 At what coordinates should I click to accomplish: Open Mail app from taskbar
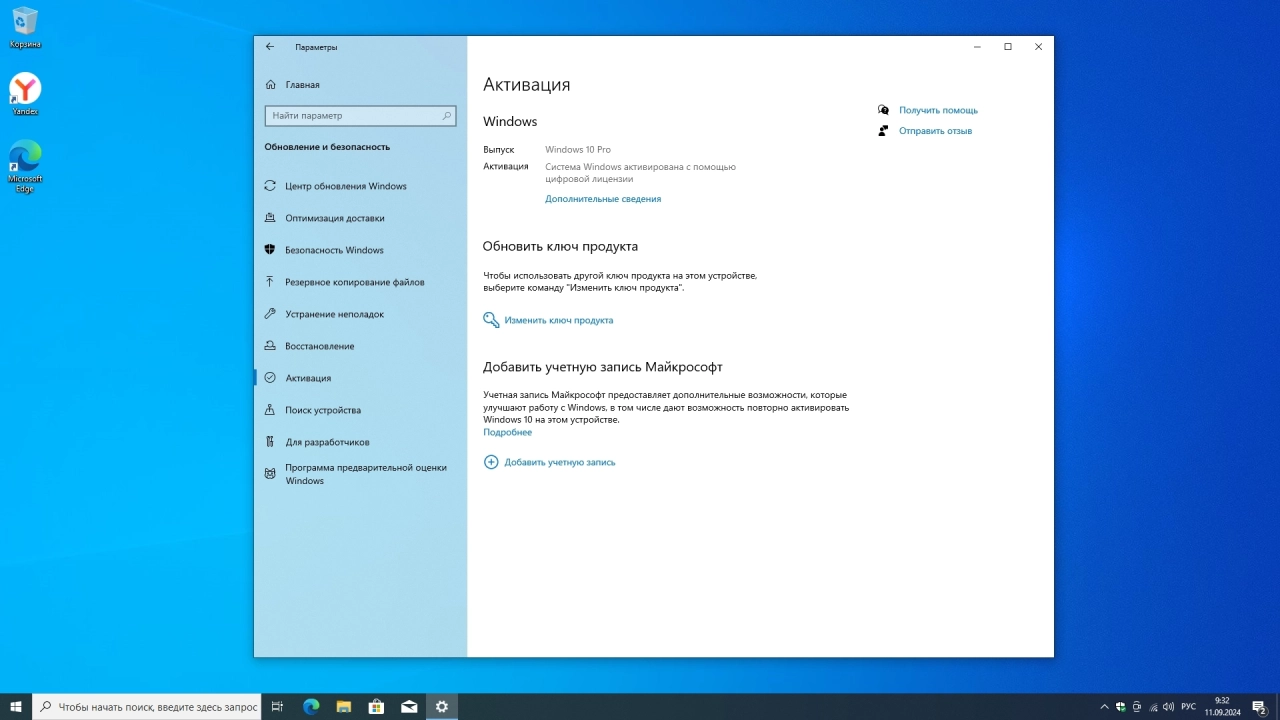409,706
